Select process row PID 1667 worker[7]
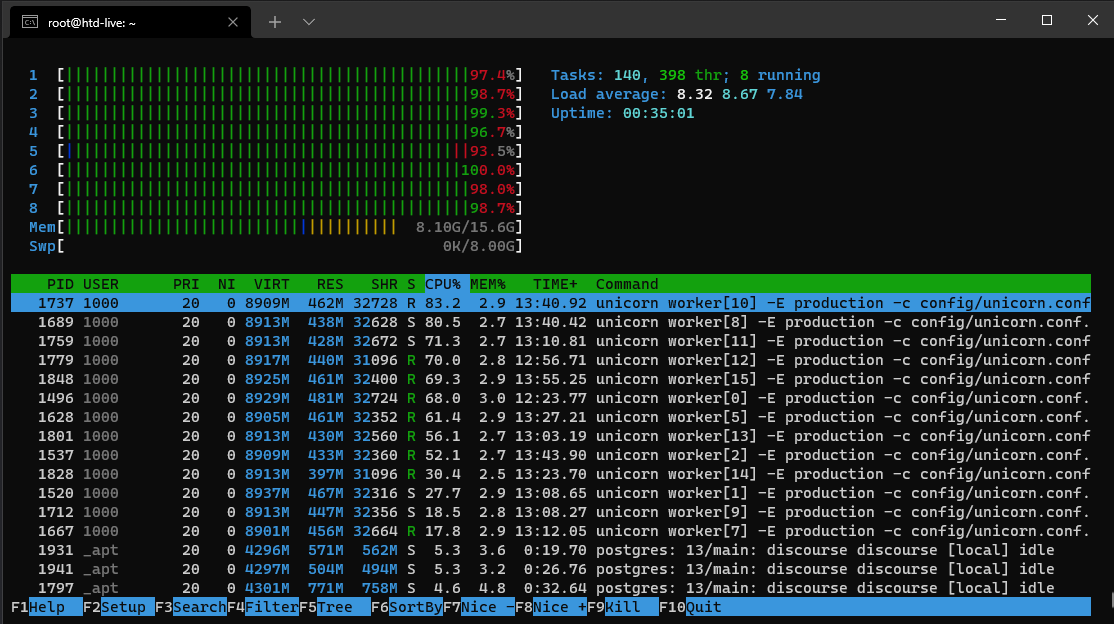The height and width of the screenshot is (624, 1114). click(x=551, y=532)
